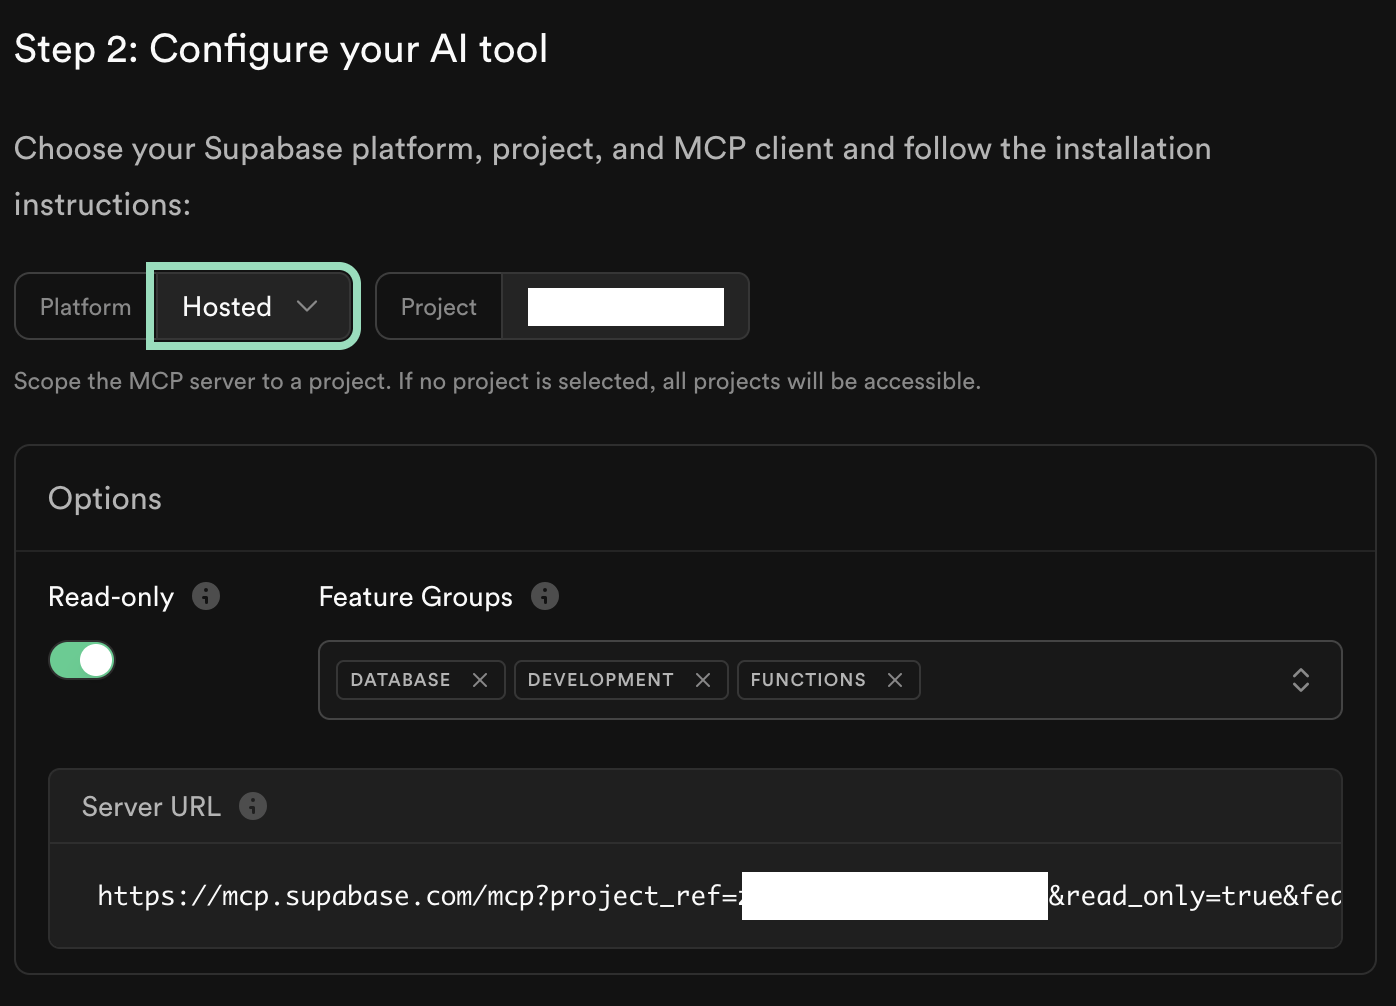
Task: Remove the DEVELOPMENT feature group chip
Action: click(703, 680)
